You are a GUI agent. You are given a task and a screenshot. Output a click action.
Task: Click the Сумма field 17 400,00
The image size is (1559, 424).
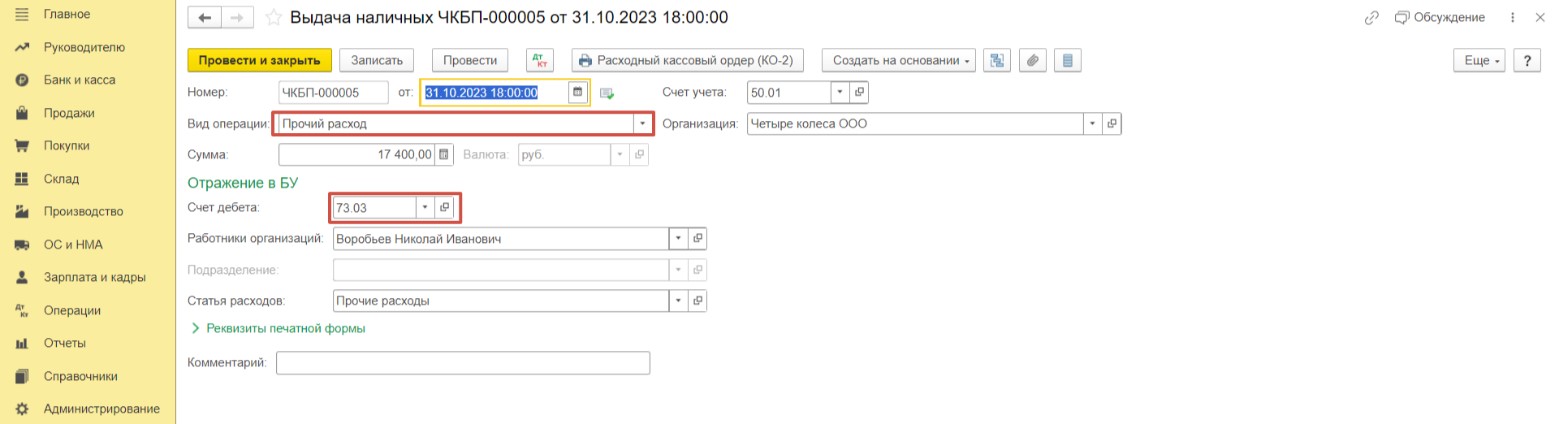356,155
